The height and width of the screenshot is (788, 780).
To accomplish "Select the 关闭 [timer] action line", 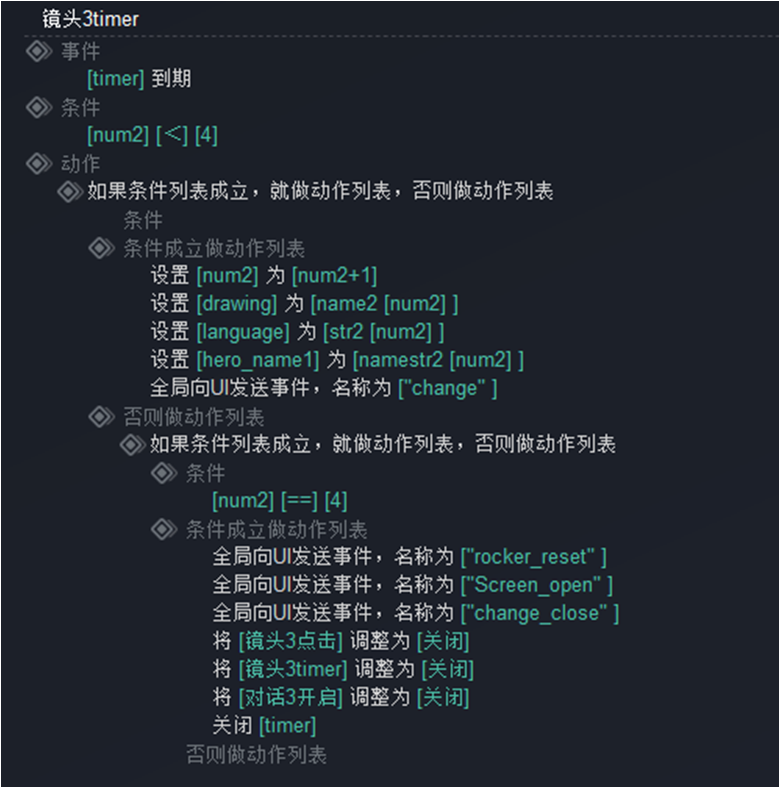I will (264, 726).
